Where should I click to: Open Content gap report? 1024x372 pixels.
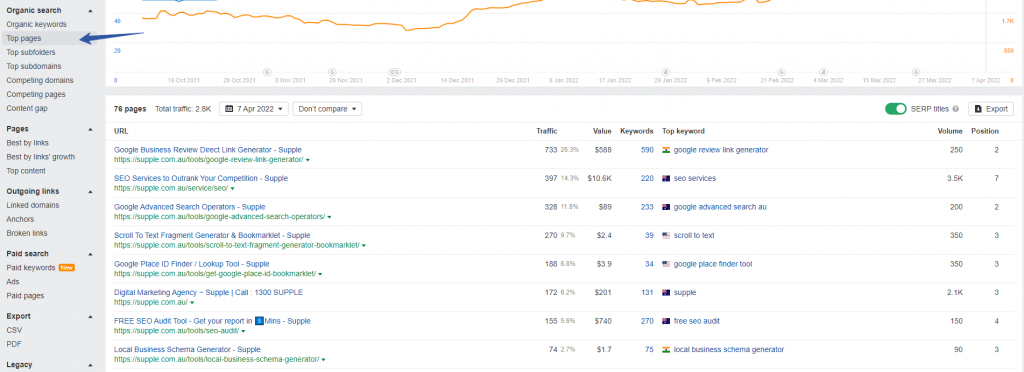tap(27, 108)
